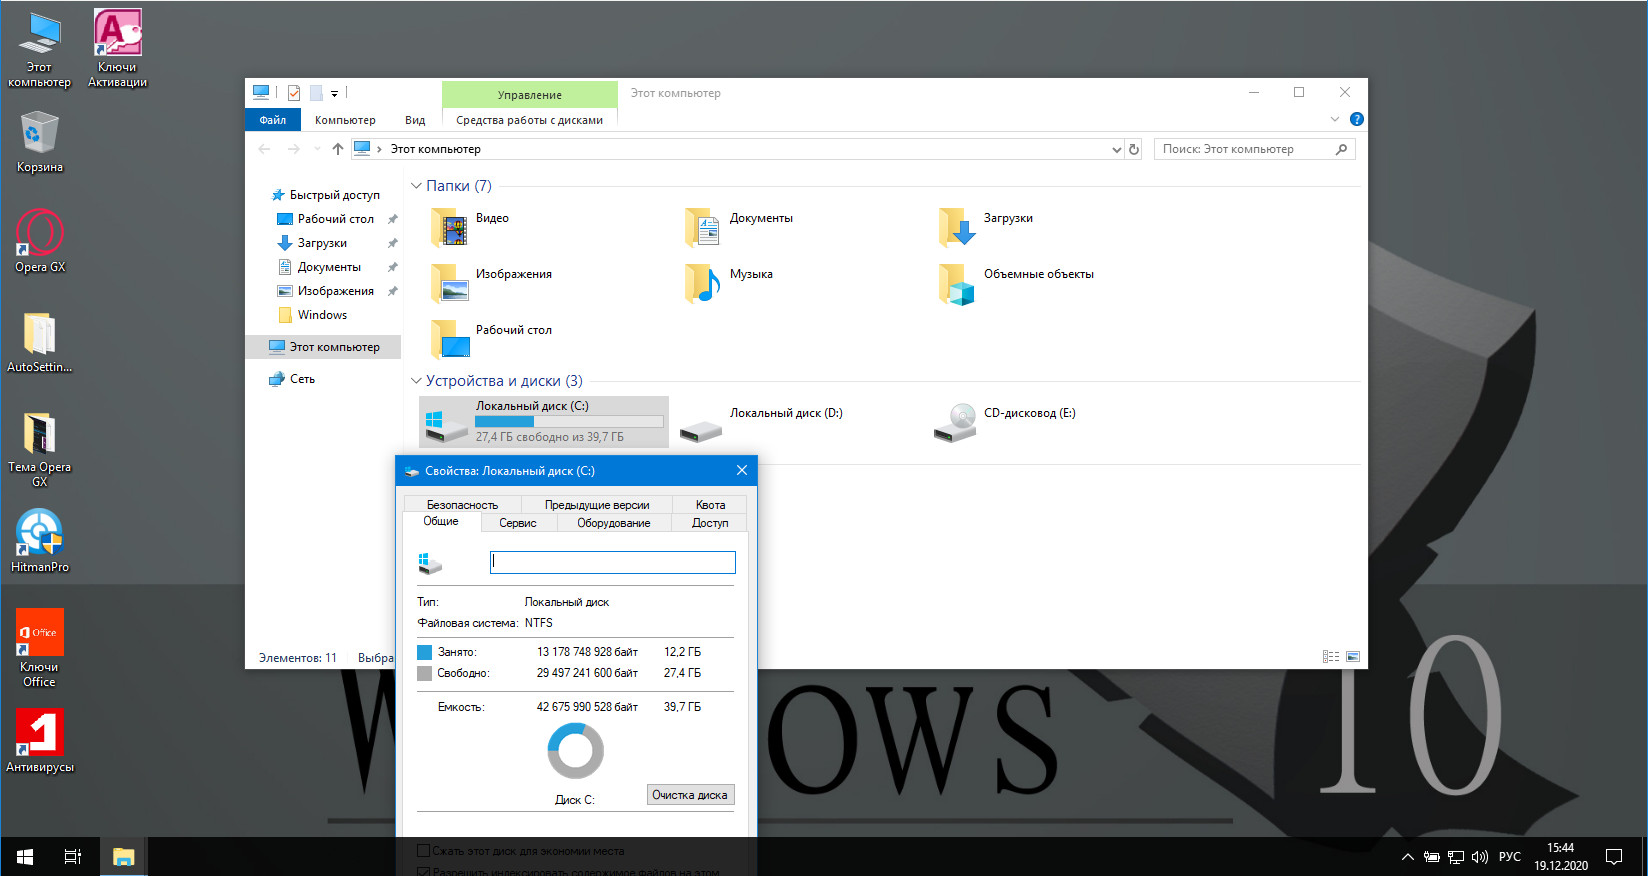Click the C: drive usage bar
The image size is (1648, 876).
point(569,422)
